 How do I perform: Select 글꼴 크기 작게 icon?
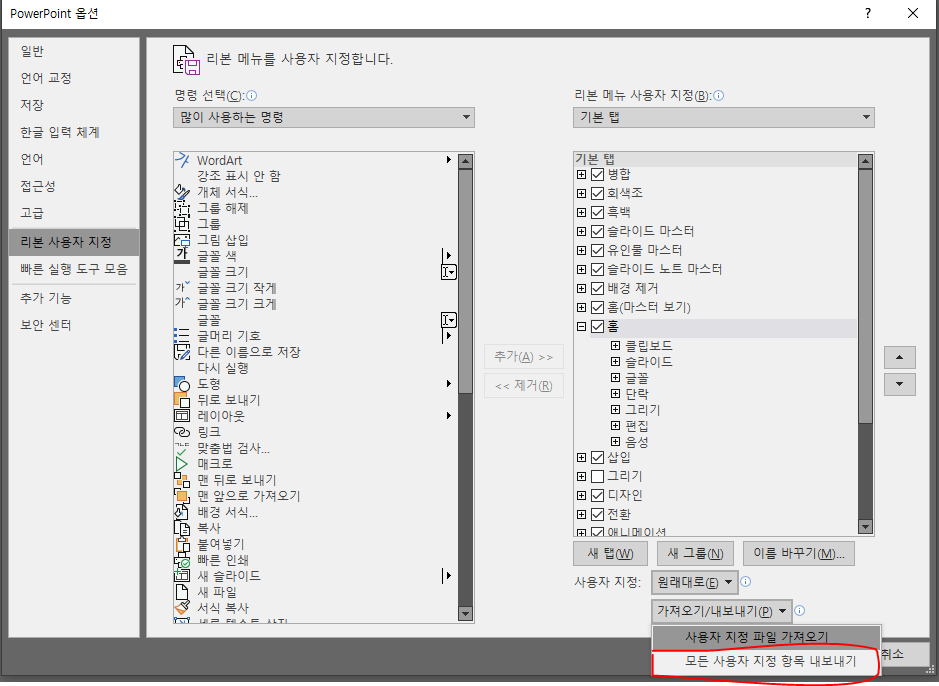click(182, 288)
